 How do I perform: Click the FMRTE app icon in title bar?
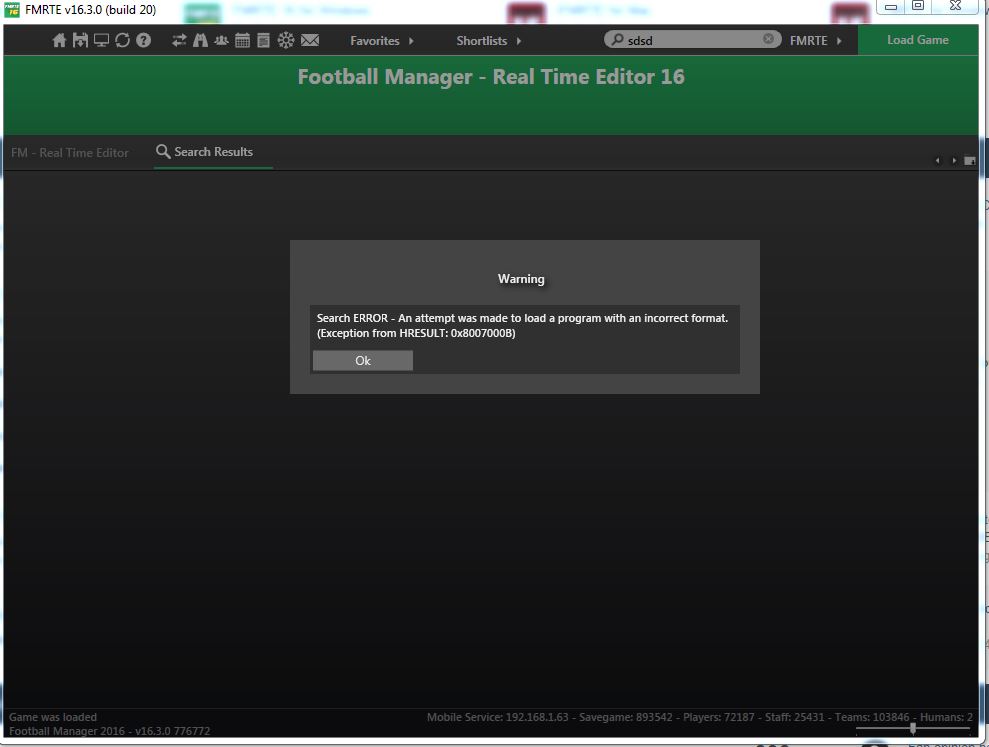11,9
